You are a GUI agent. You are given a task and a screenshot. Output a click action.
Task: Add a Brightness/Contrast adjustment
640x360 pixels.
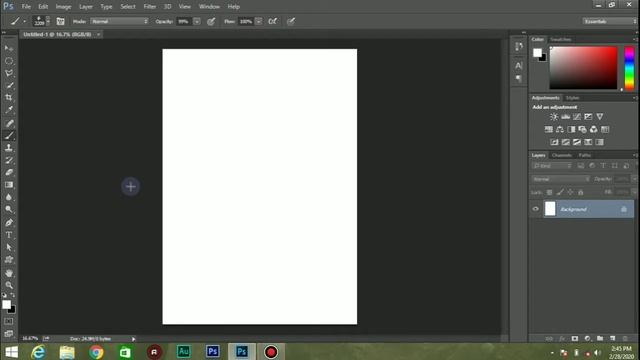pos(553,117)
